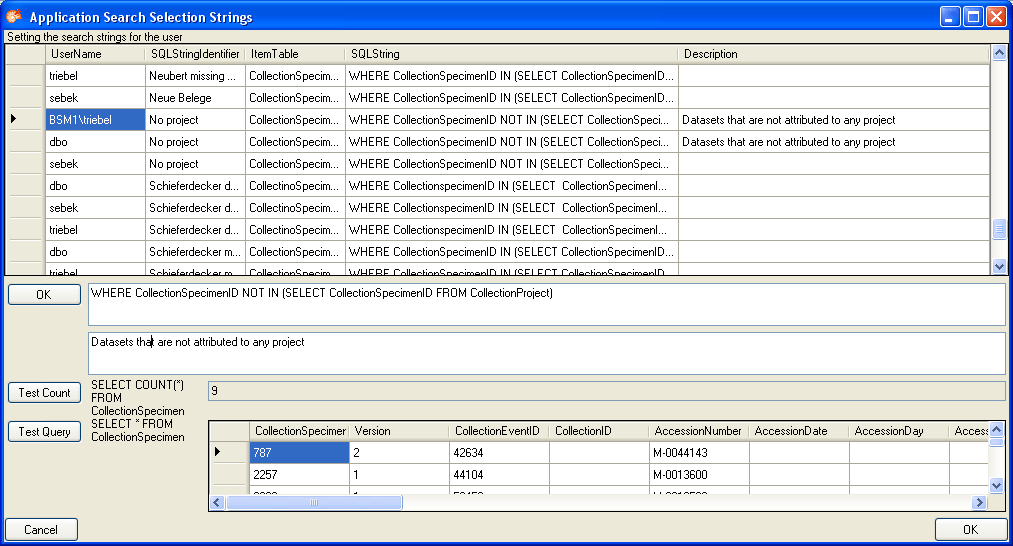Click AccessionDay result column header
This screenshot has height=546, width=1013.
point(899,431)
